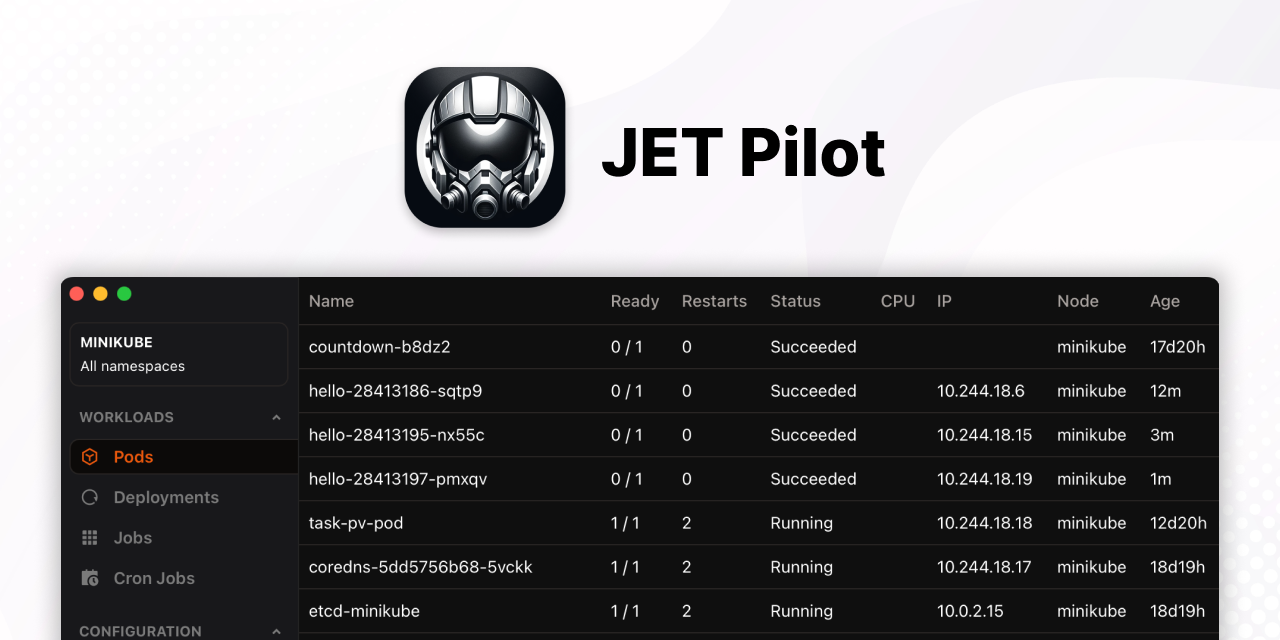Viewport: 1280px width, 640px height.
Task: Click the JET Pilot helmet logo
Action: [x=485, y=147]
